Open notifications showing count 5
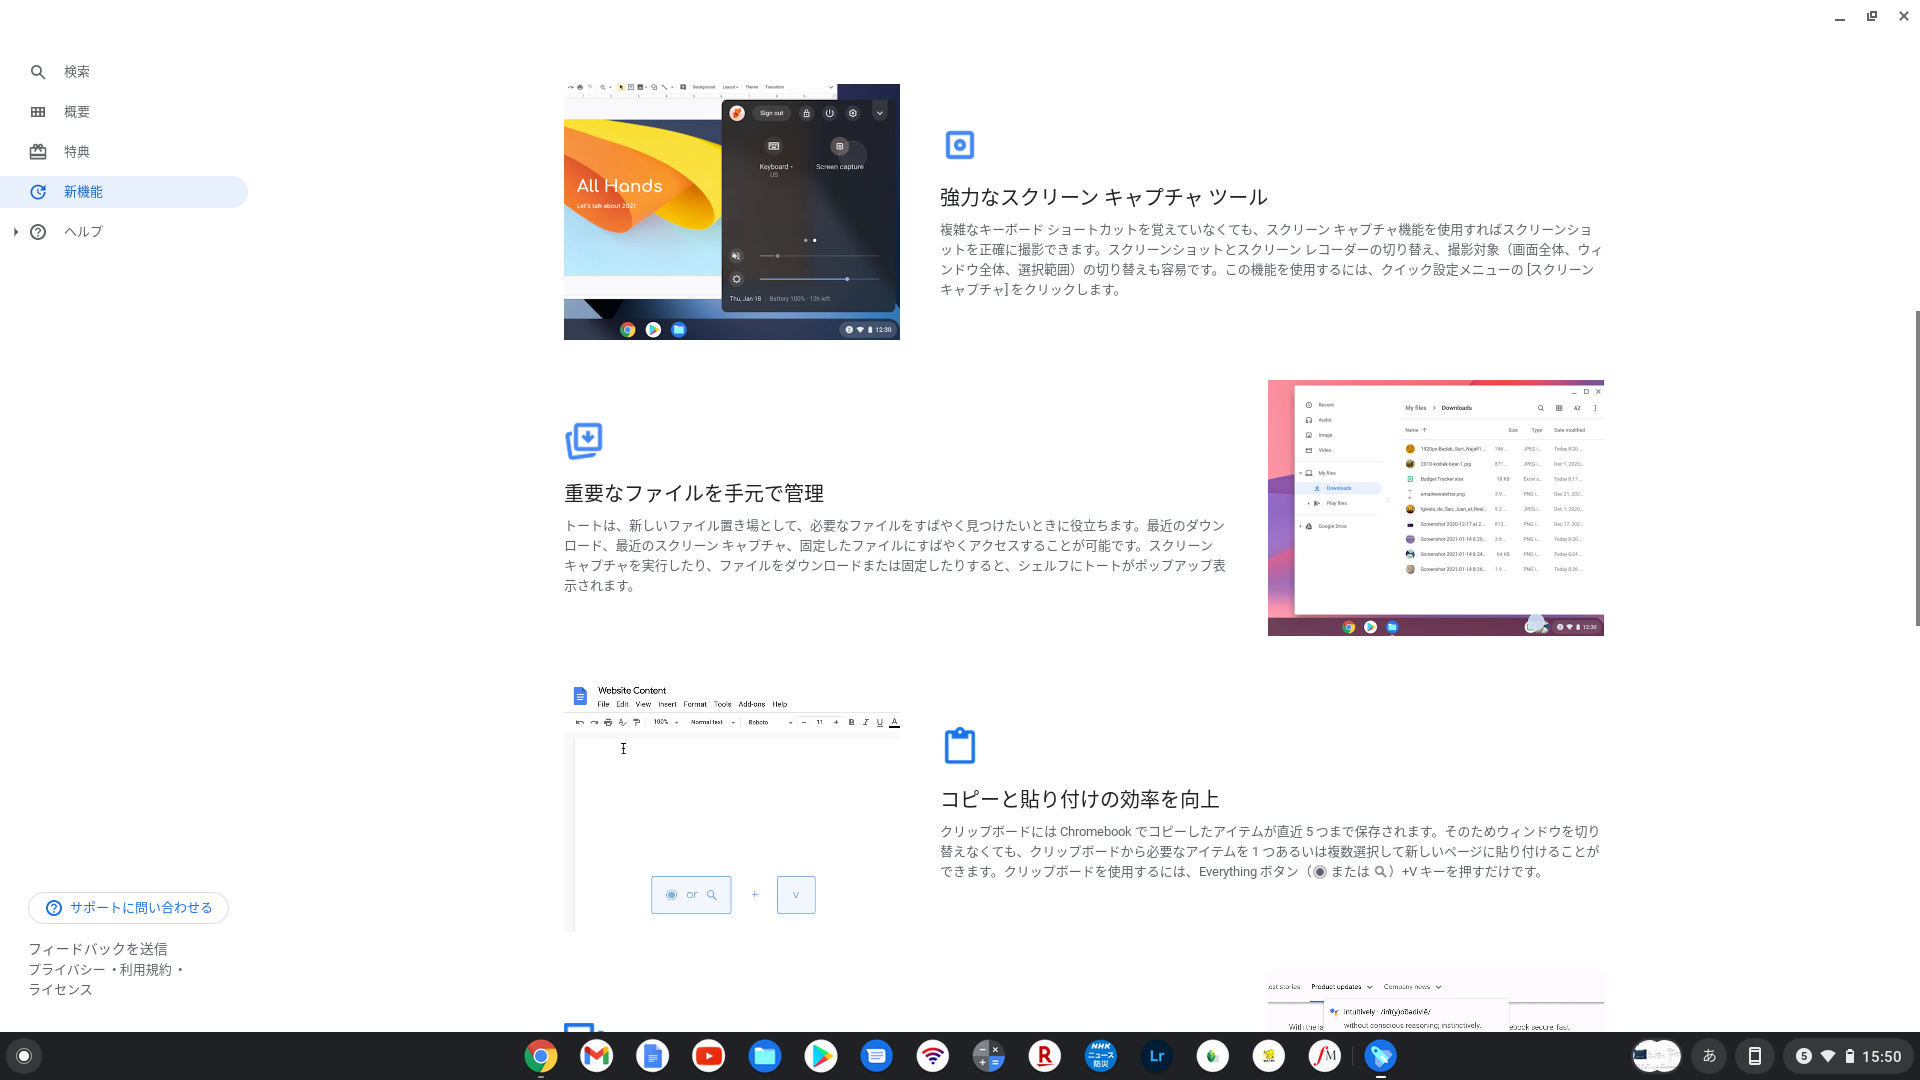 click(x=1804, y=1056)
